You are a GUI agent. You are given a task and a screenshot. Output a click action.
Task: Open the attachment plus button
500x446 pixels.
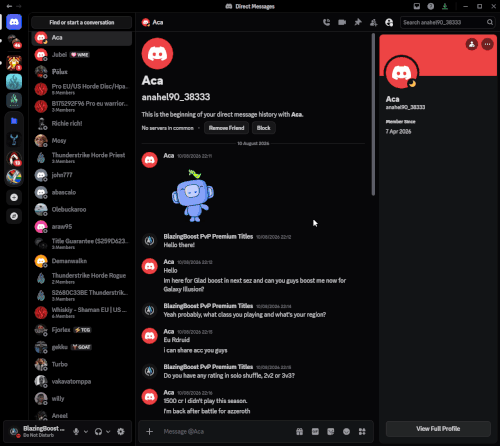point(150,431)
